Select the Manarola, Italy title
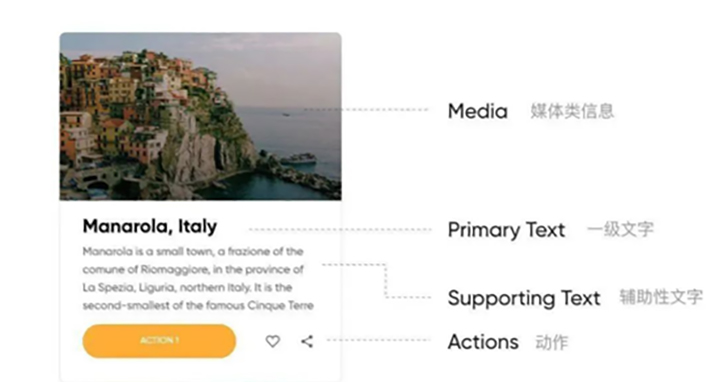This screenshot has width=720, height=382. tap(150, 226)
